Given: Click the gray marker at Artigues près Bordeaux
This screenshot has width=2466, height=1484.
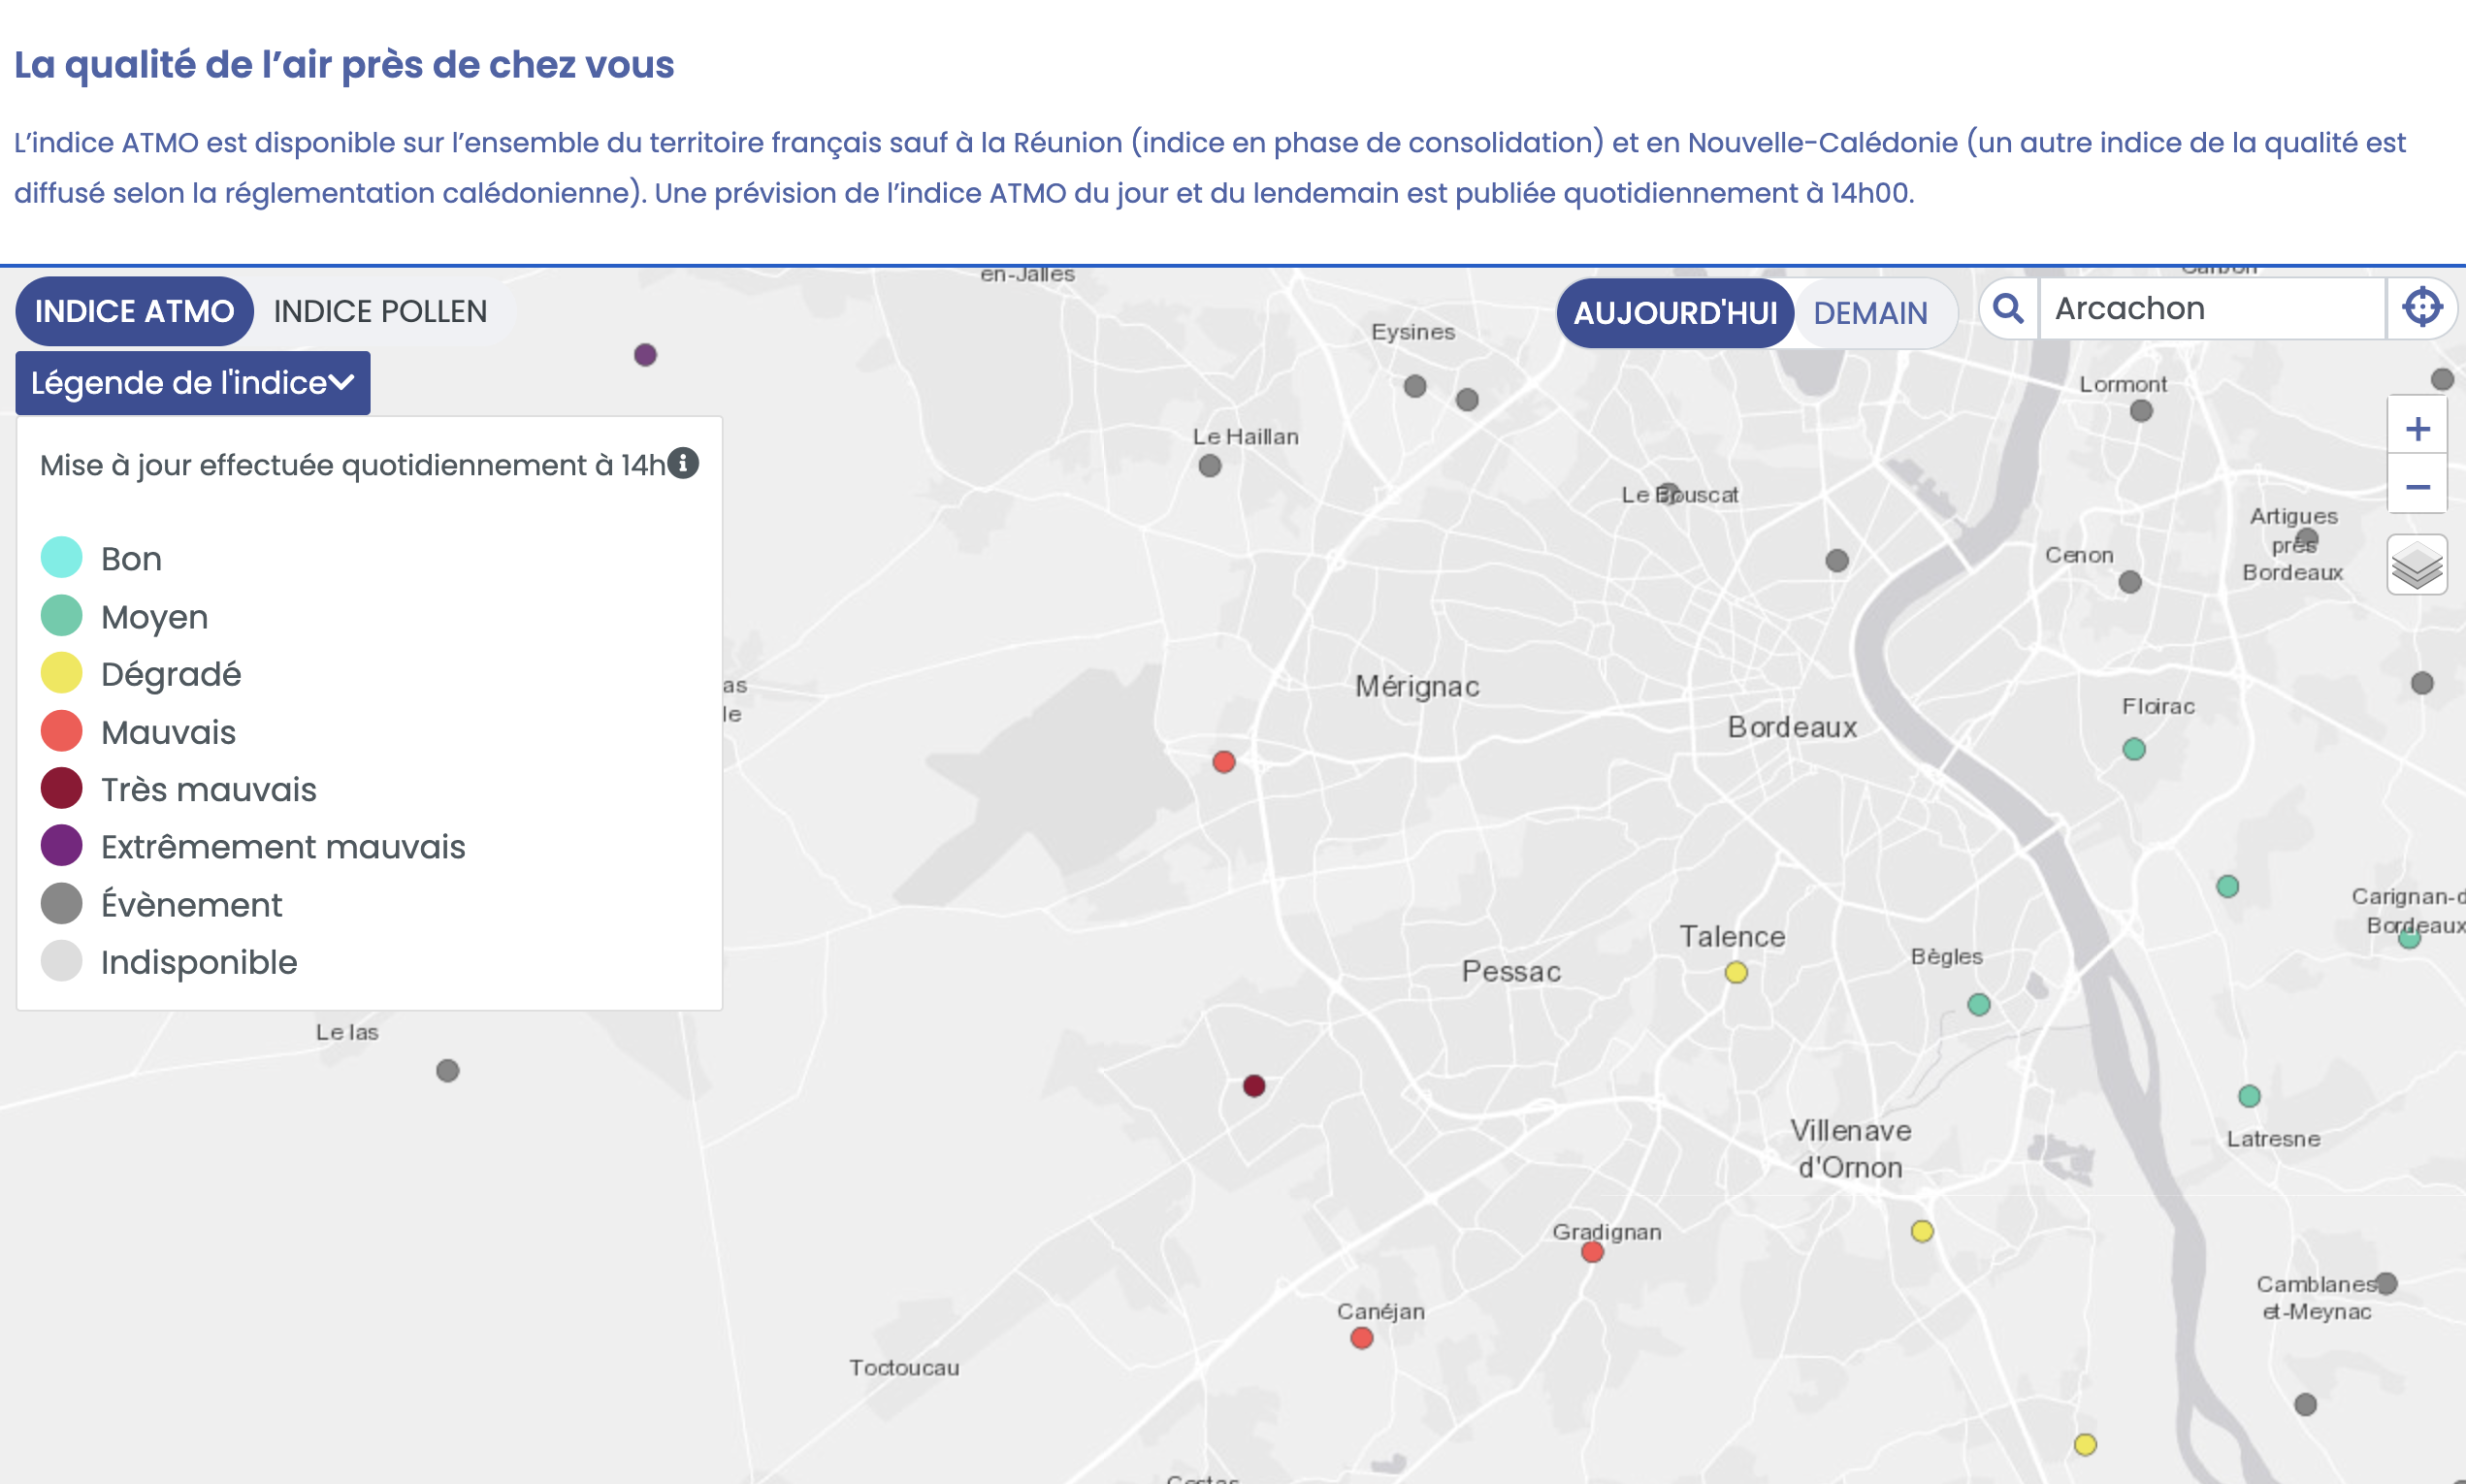Looking at the screenshot, I should click(2307, 540).
